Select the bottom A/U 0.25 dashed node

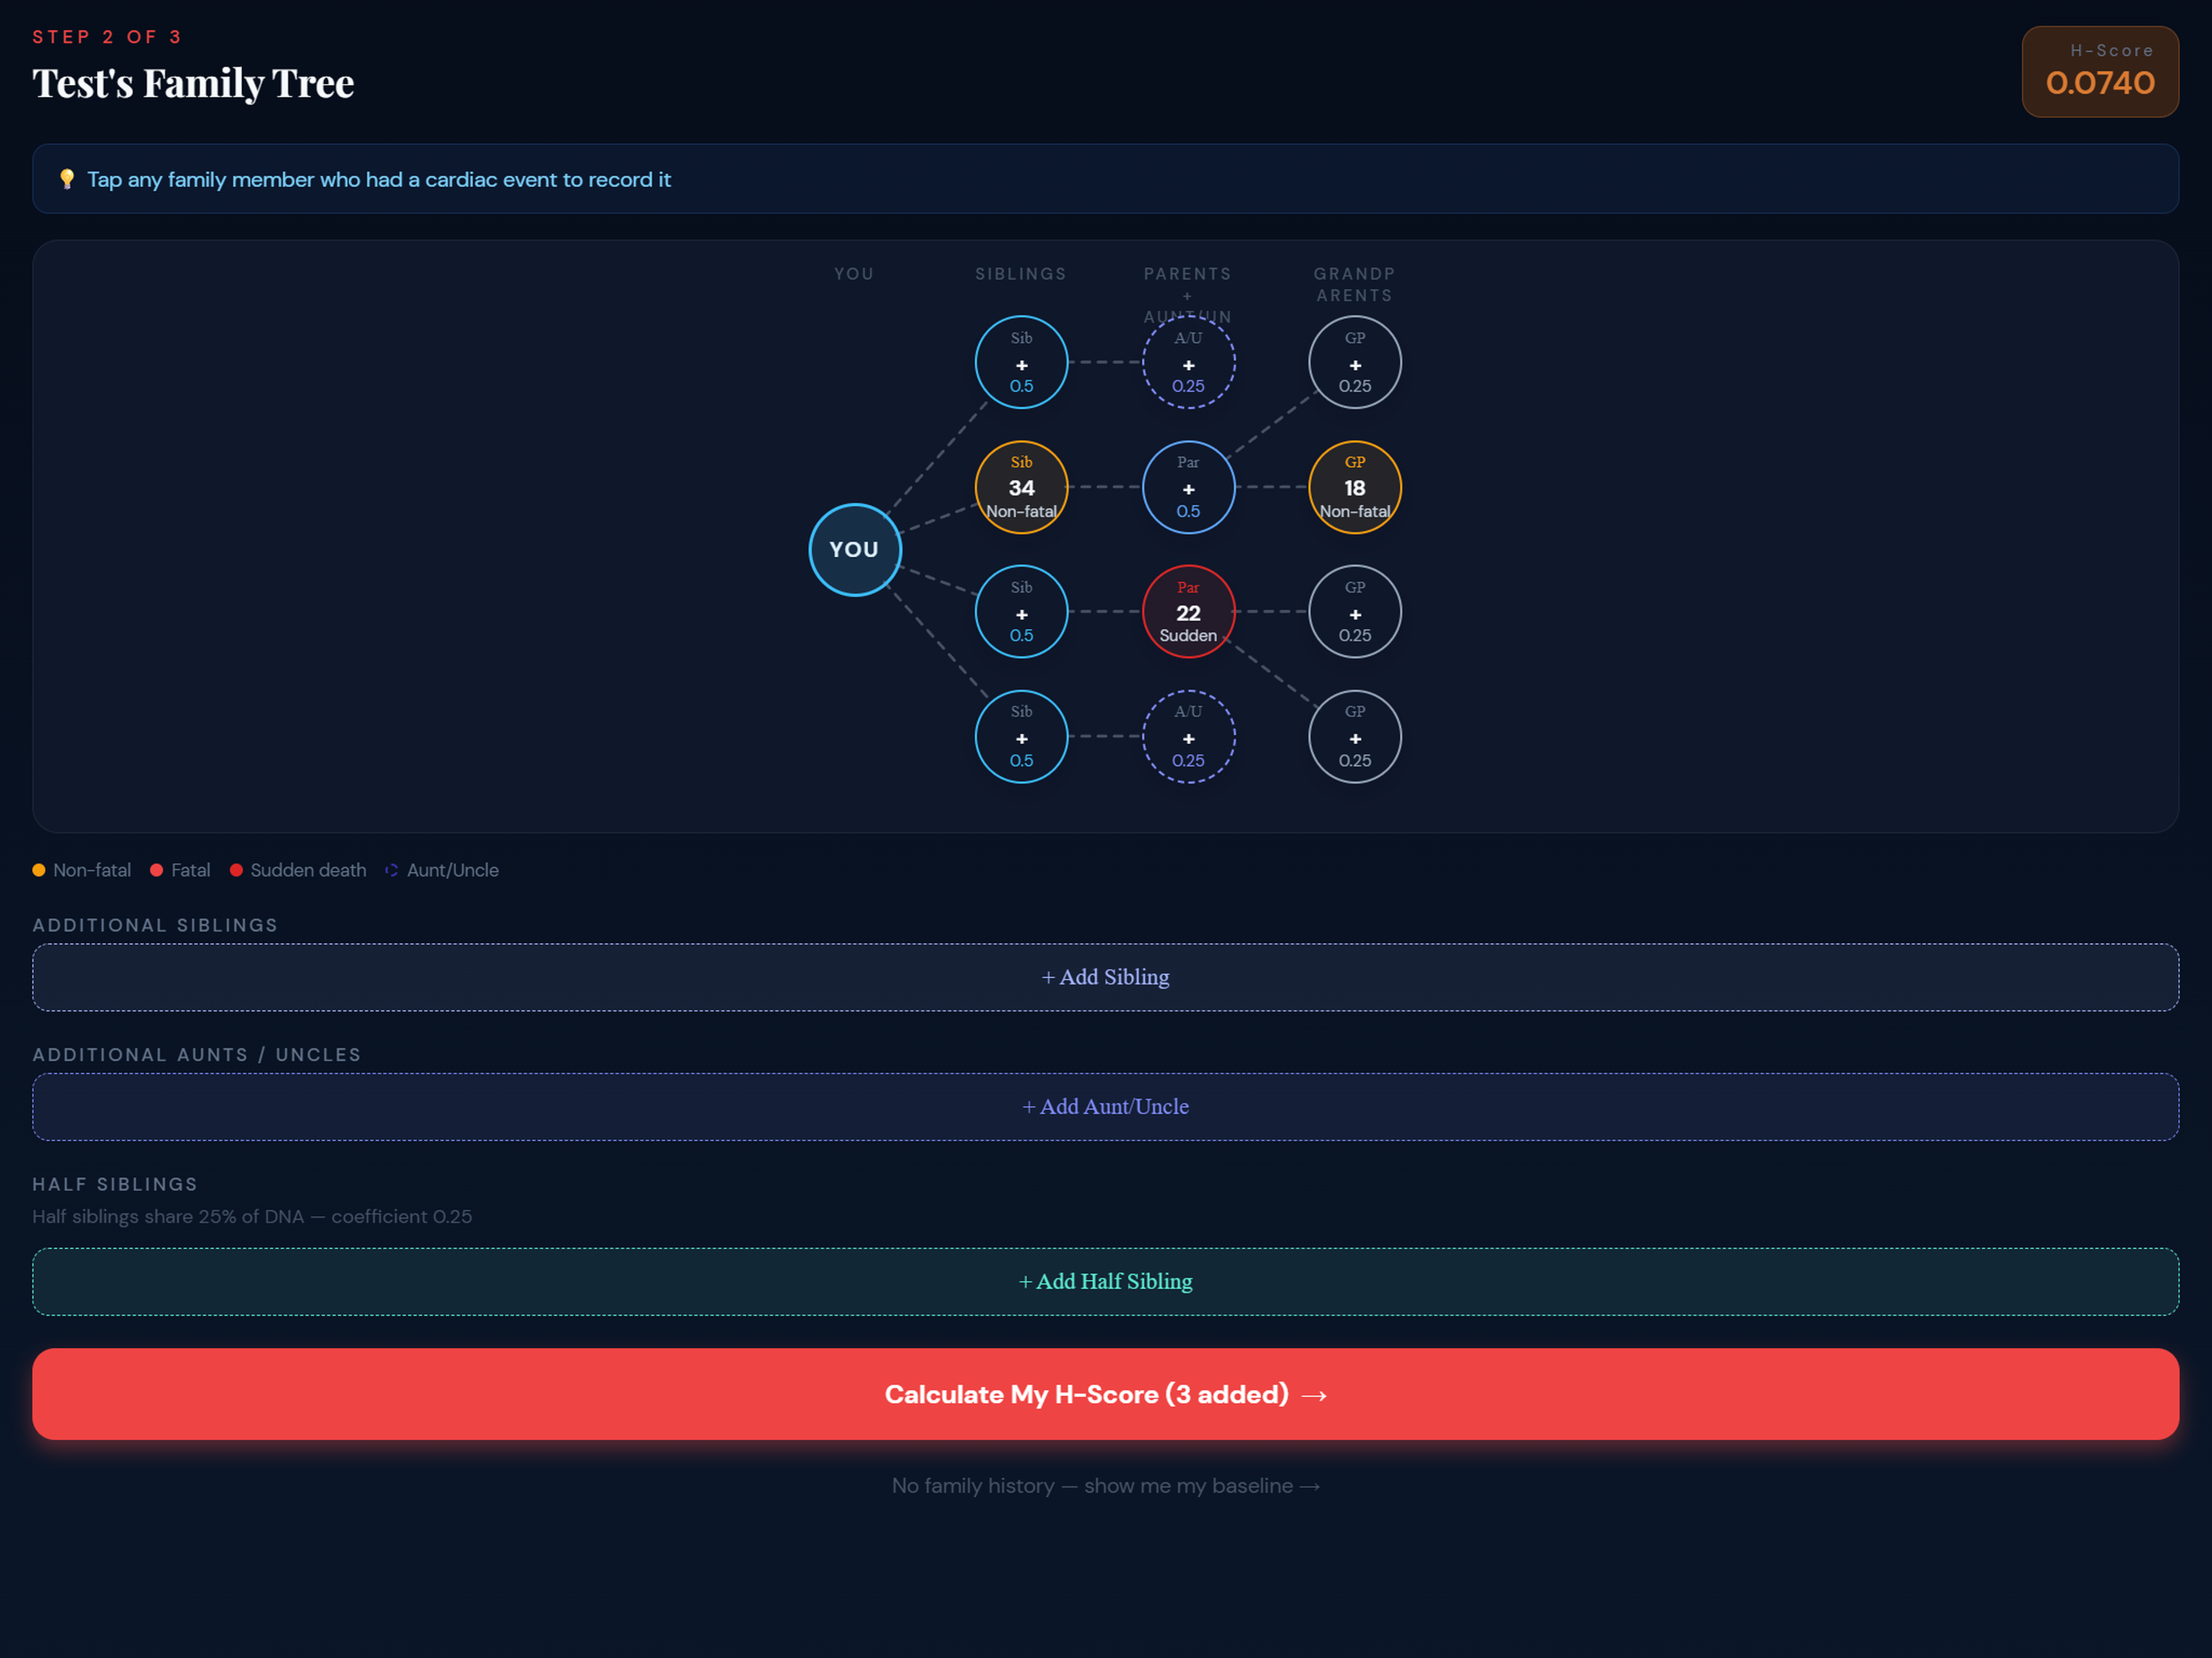[x=1188, y=737]
